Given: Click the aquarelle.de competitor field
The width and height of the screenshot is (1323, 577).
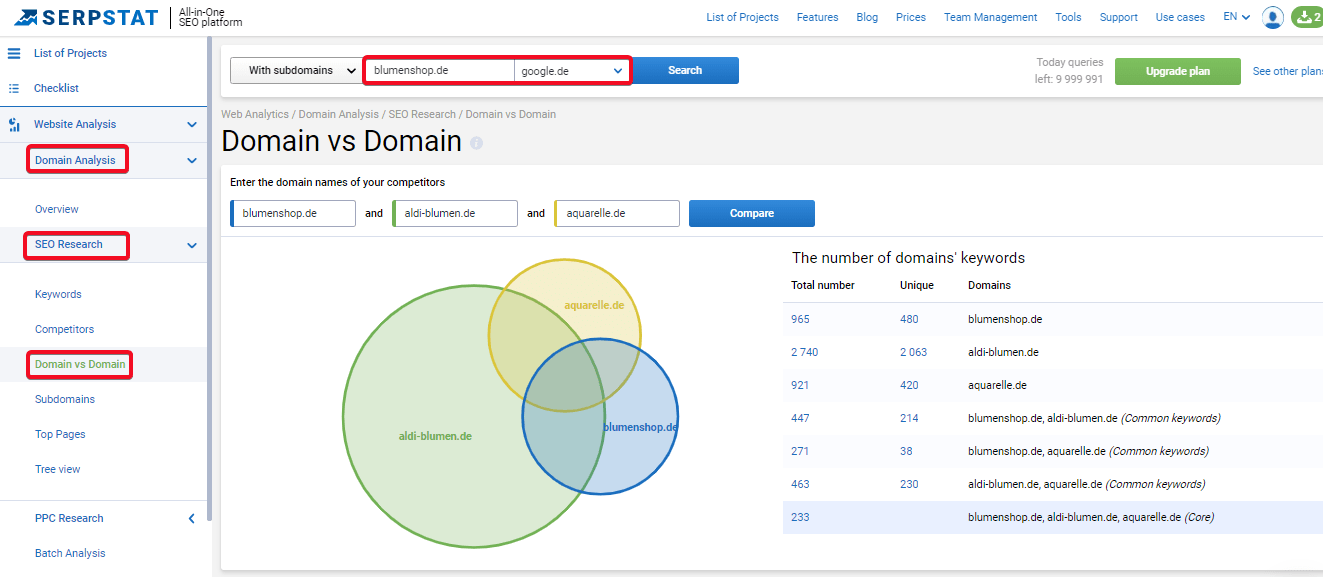Looking at the screenshot, I should coord(617,214).
